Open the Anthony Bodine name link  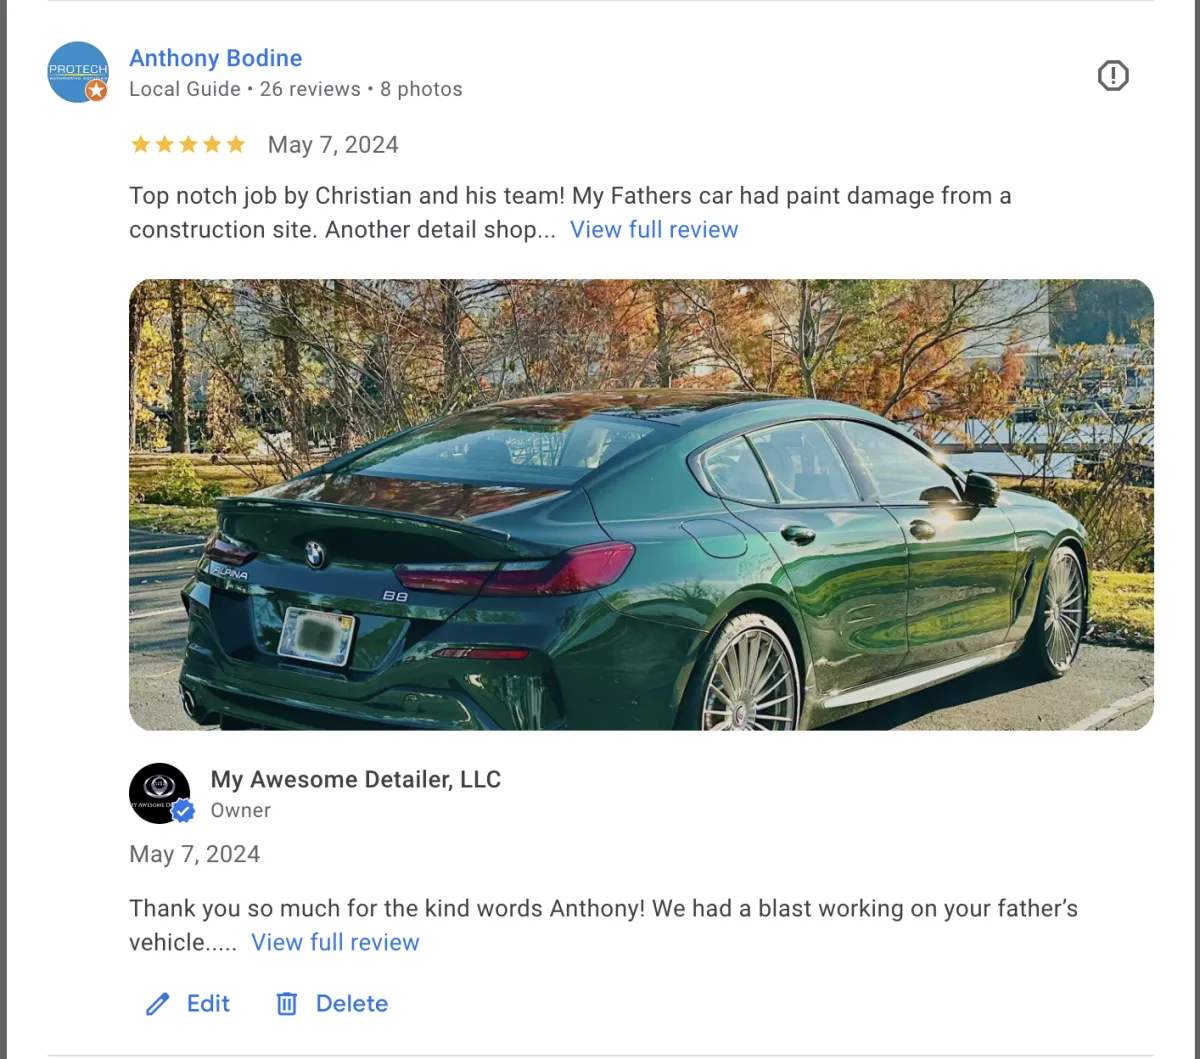point(216,58)
